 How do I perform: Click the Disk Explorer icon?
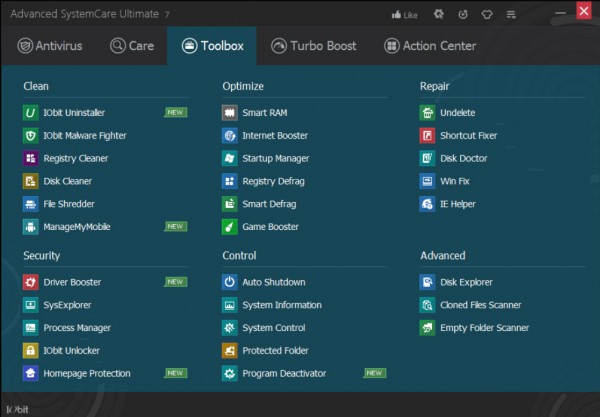pos(427,282)
